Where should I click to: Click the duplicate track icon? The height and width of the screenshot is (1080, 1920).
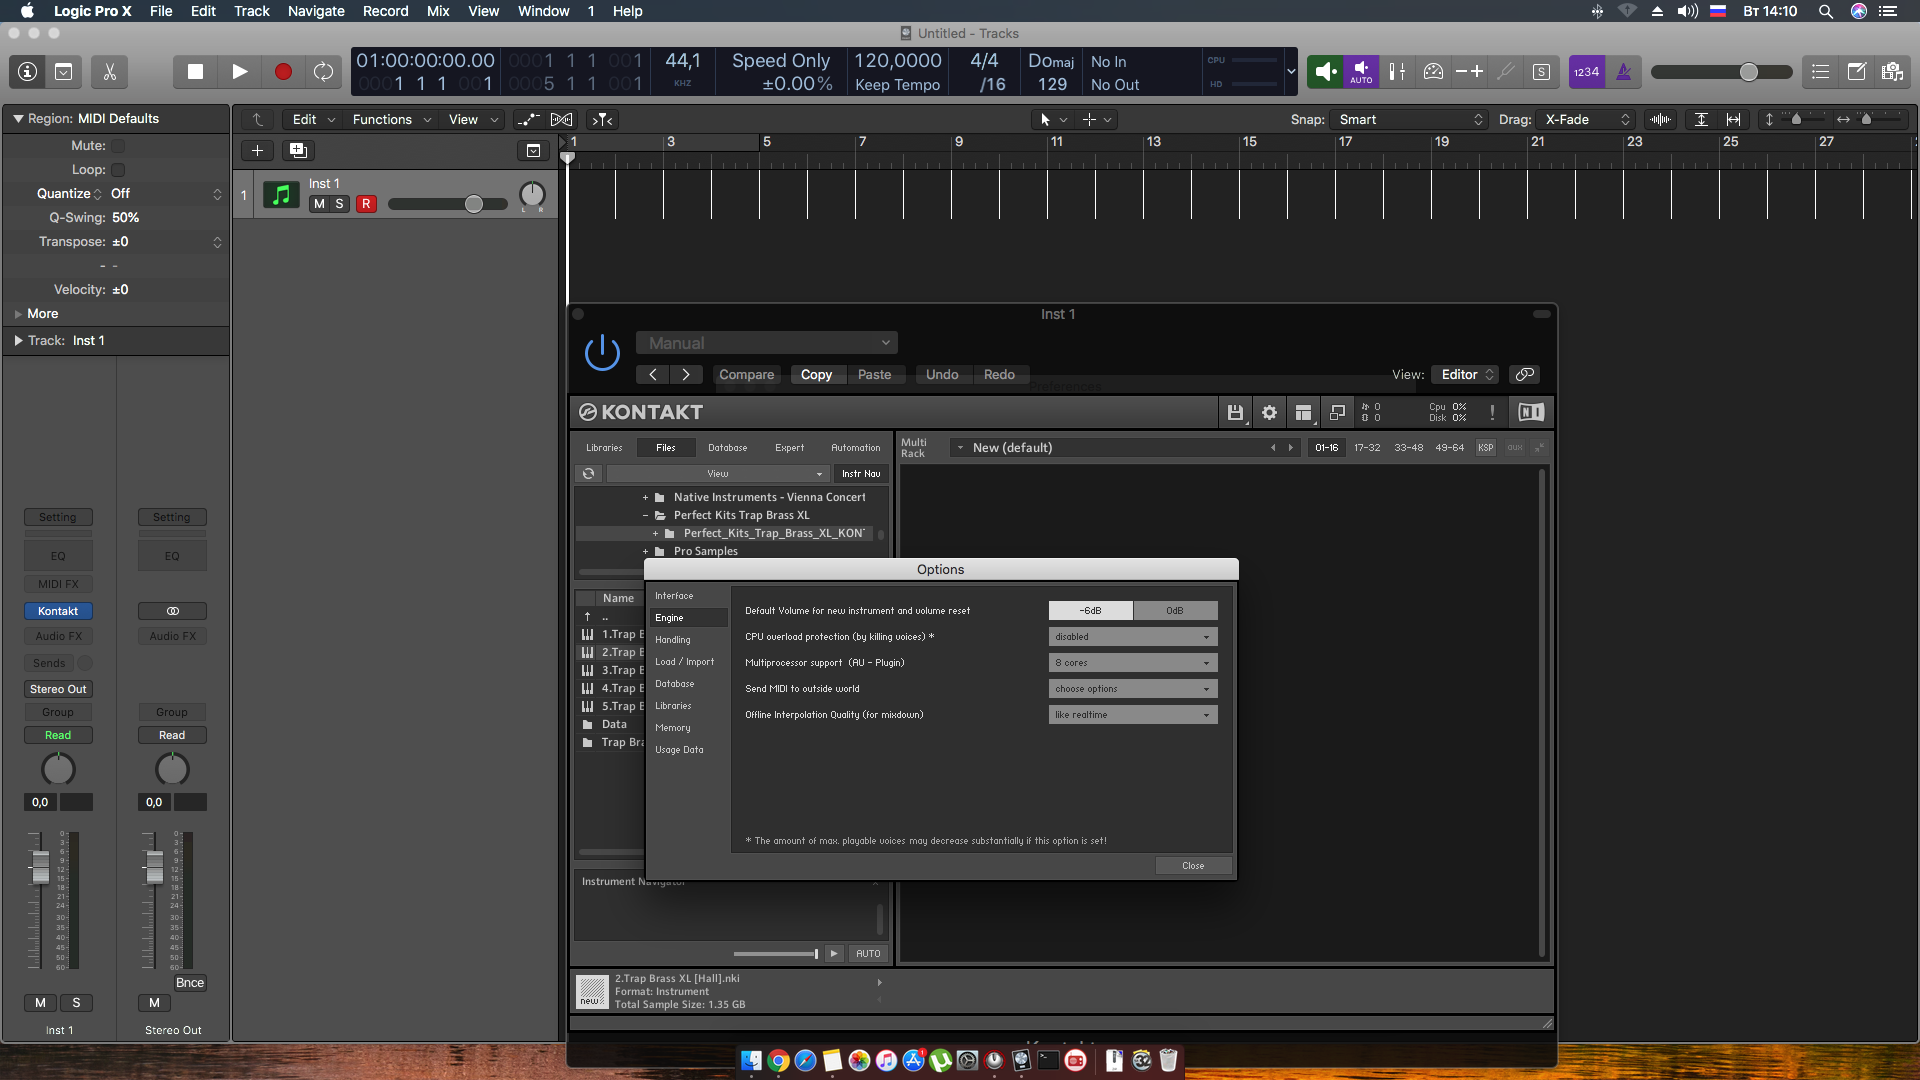tap(298, 150)
